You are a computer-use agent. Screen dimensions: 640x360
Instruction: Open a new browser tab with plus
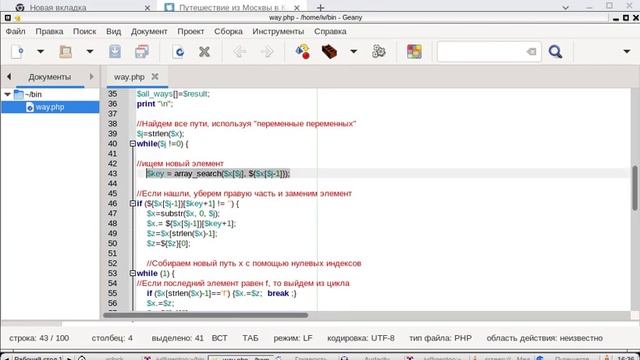pos(320,7)
